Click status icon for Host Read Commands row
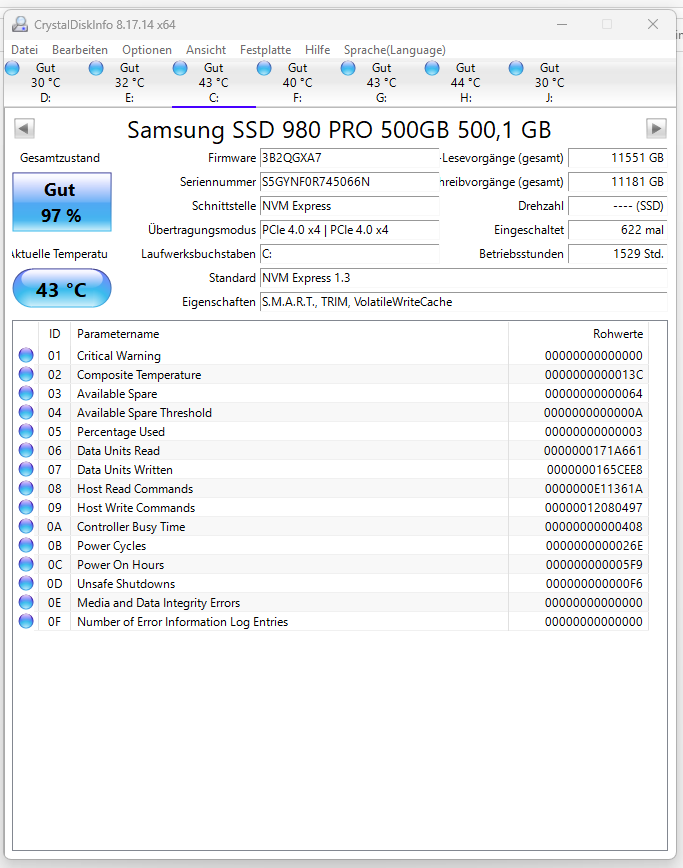Viewport: 683px width, 868px height. click(x=26, y=488)
